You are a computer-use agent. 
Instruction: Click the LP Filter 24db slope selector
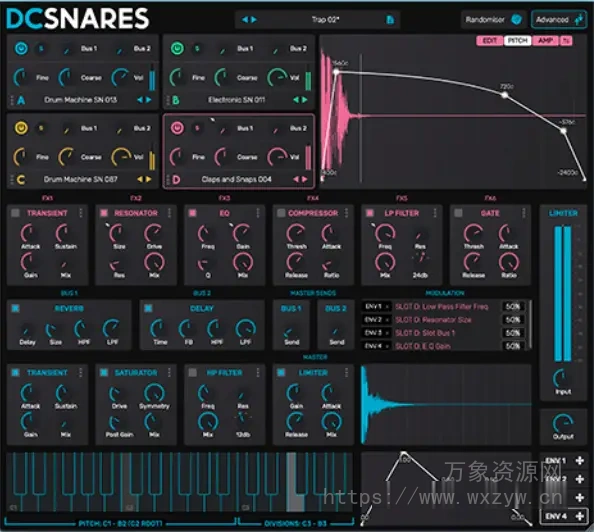point(420,258)
